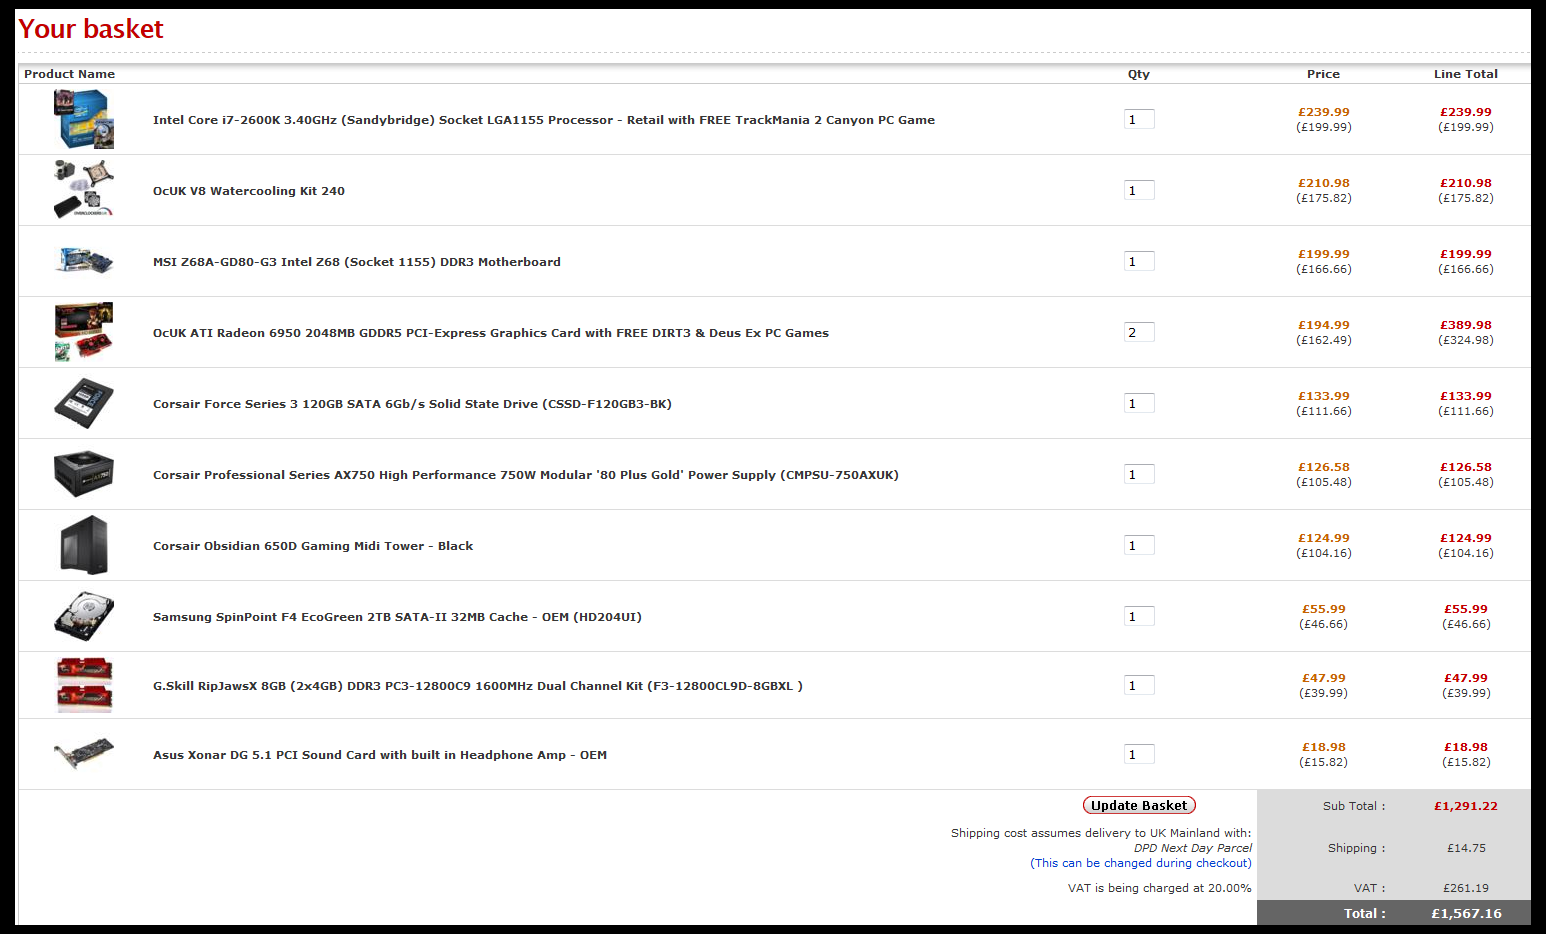Focus the Asus Xonar DG quantity field
The width and height of the screenshot is (1546, 934).
coord(1139,754)
